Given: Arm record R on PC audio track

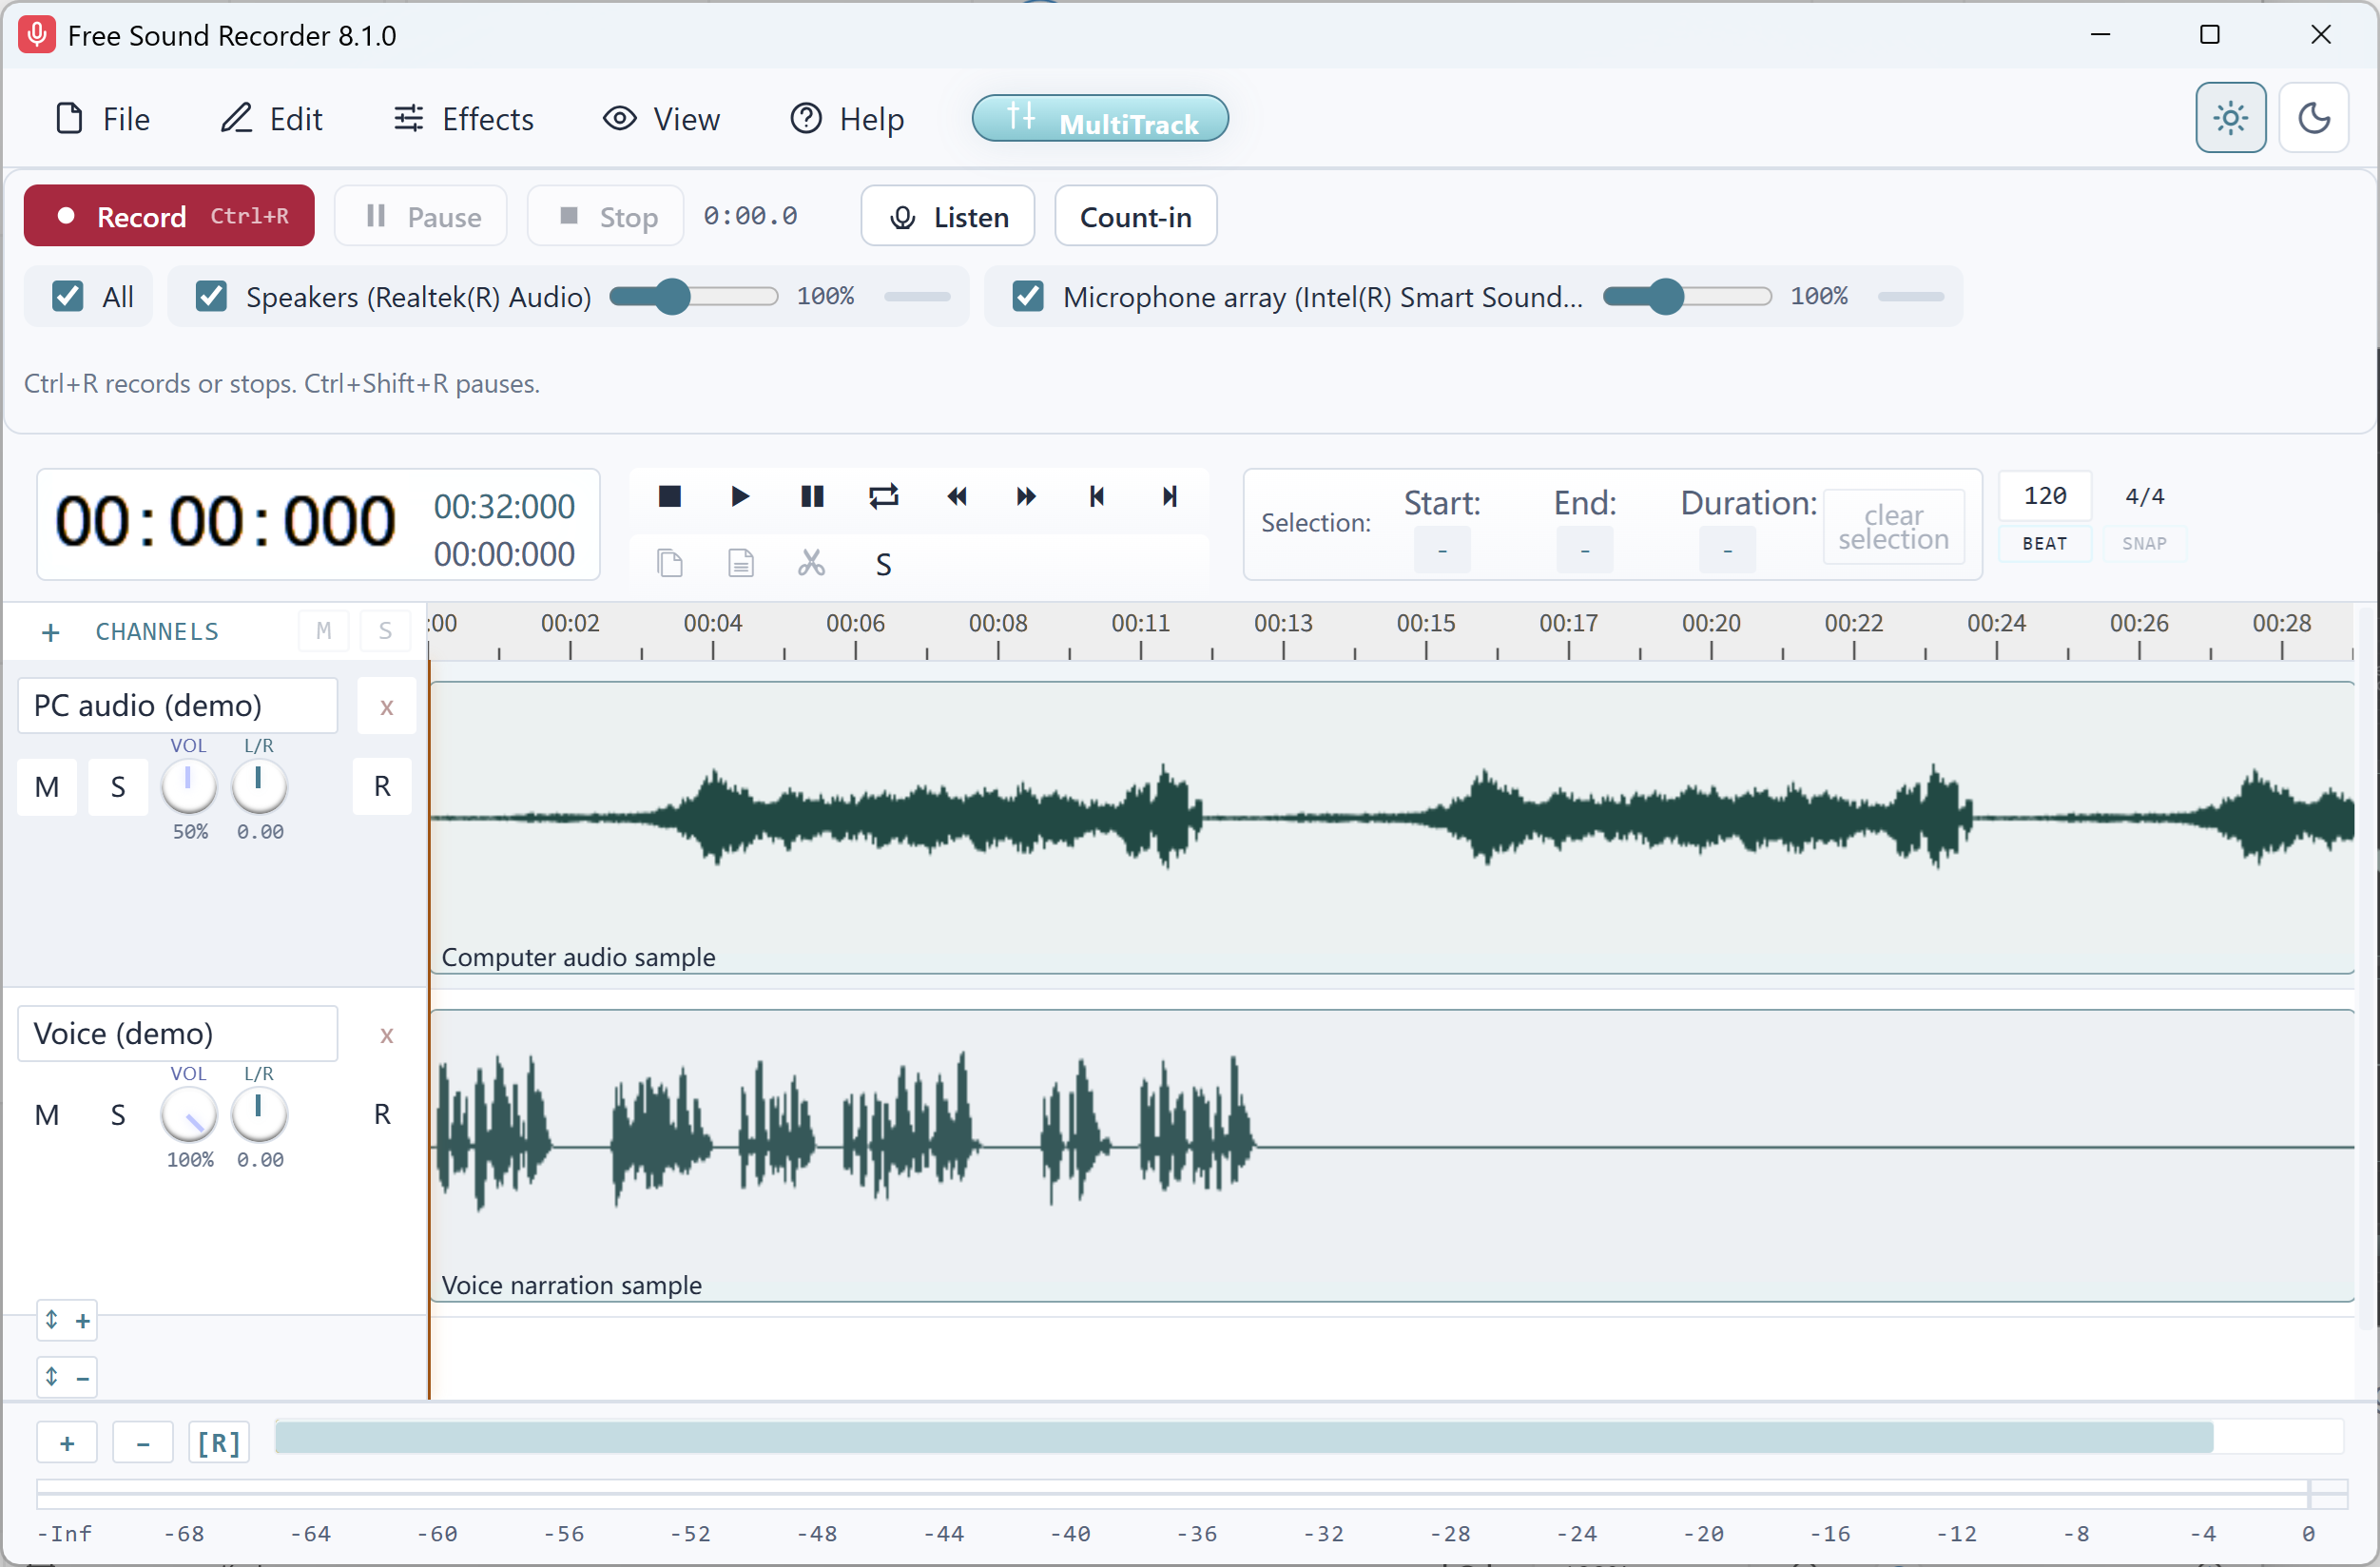Looking at the screenshot, I should point(382,787).
